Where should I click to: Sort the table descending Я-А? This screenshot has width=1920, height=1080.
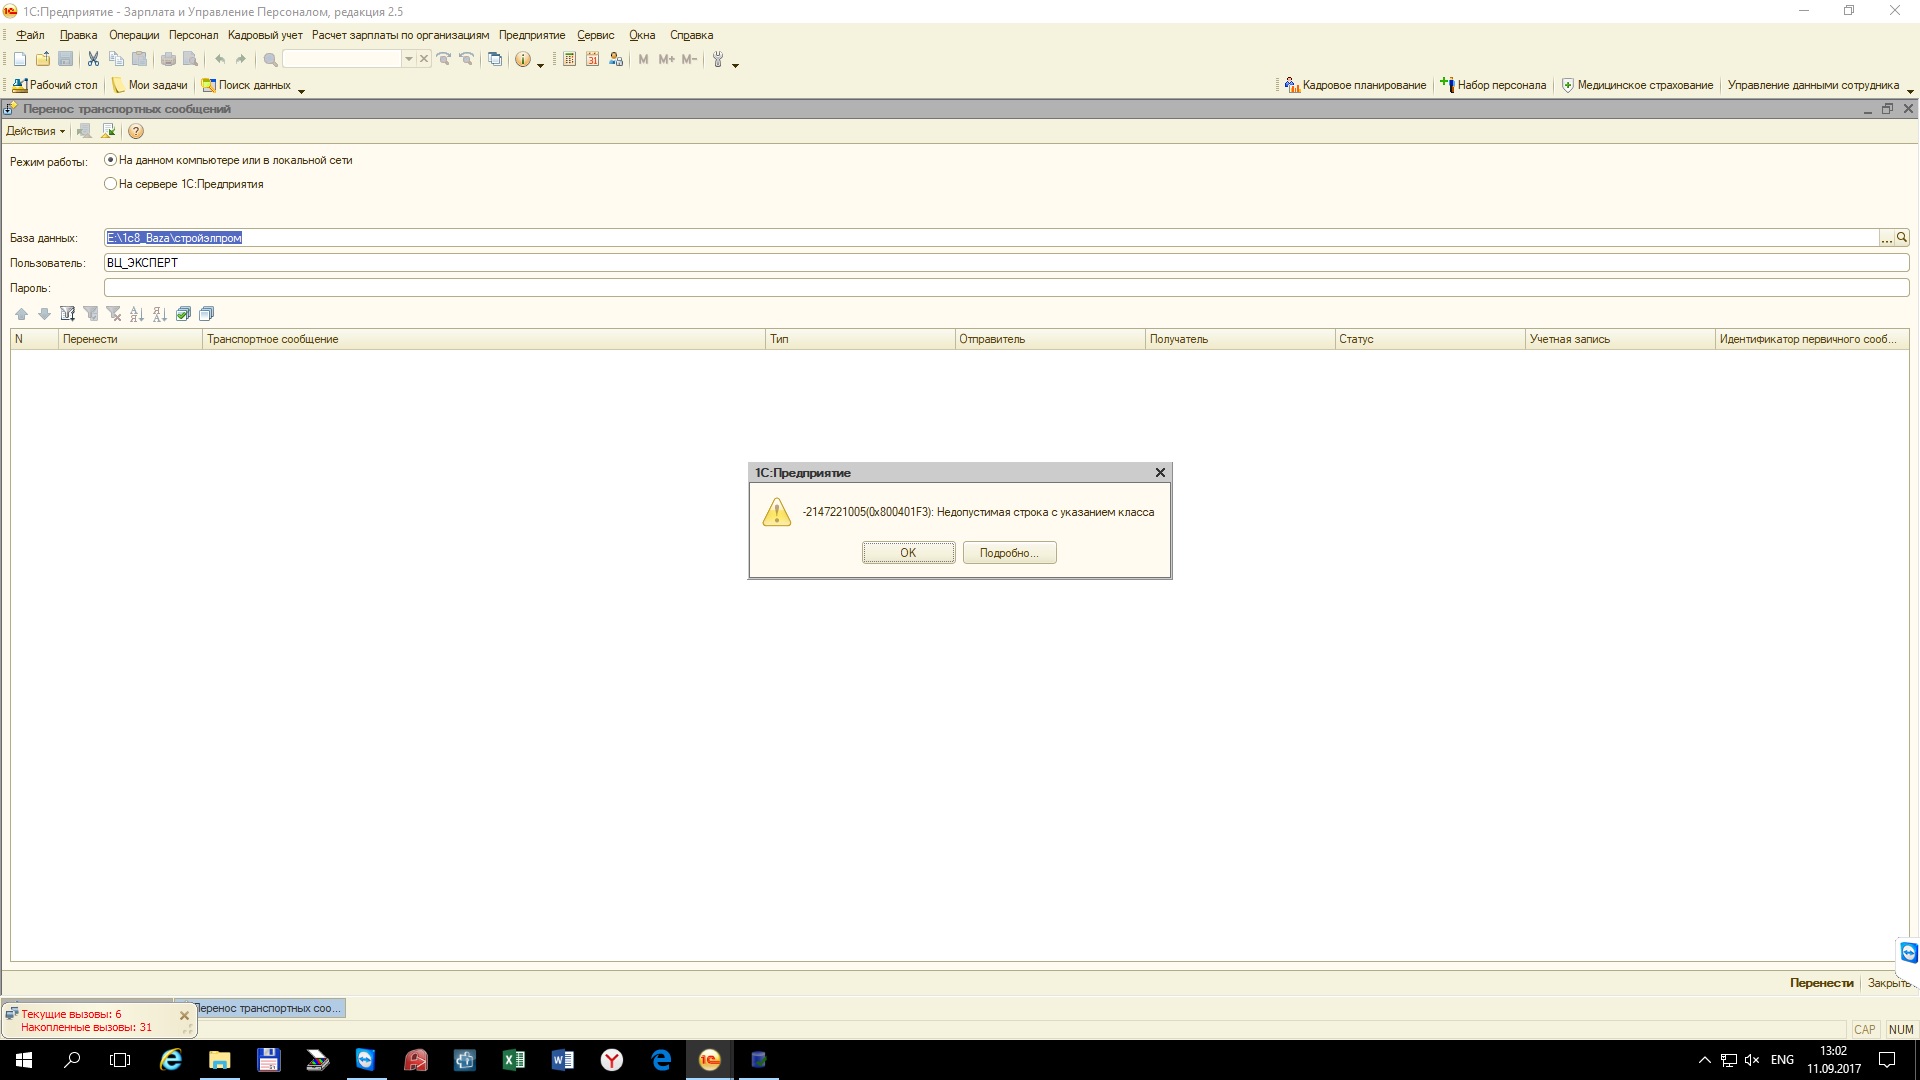tap(160, 314)
